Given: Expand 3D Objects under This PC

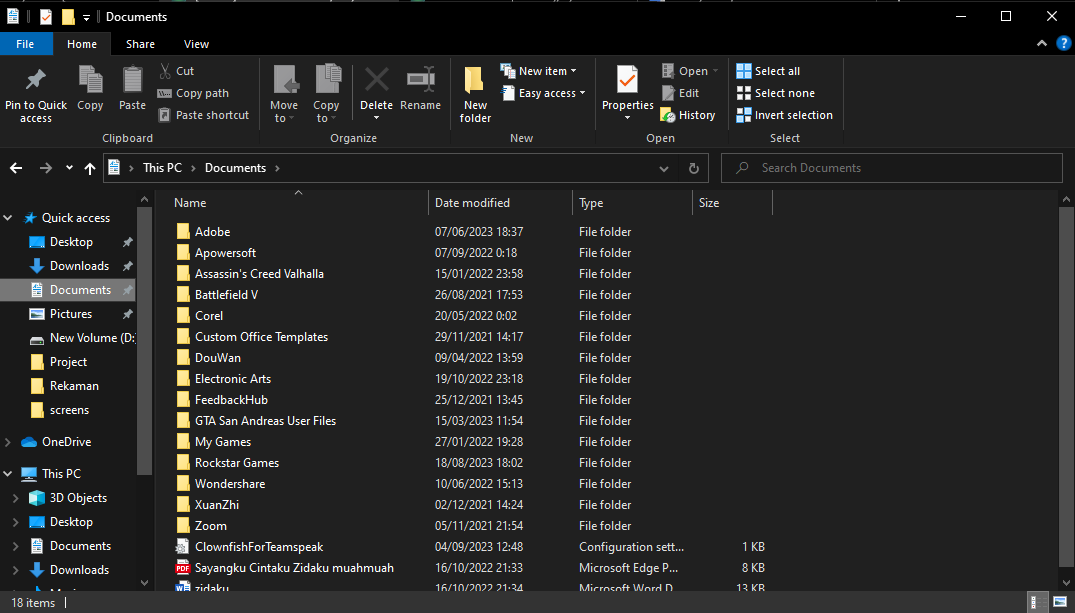Looking at the screenshot, I should 16,498.
